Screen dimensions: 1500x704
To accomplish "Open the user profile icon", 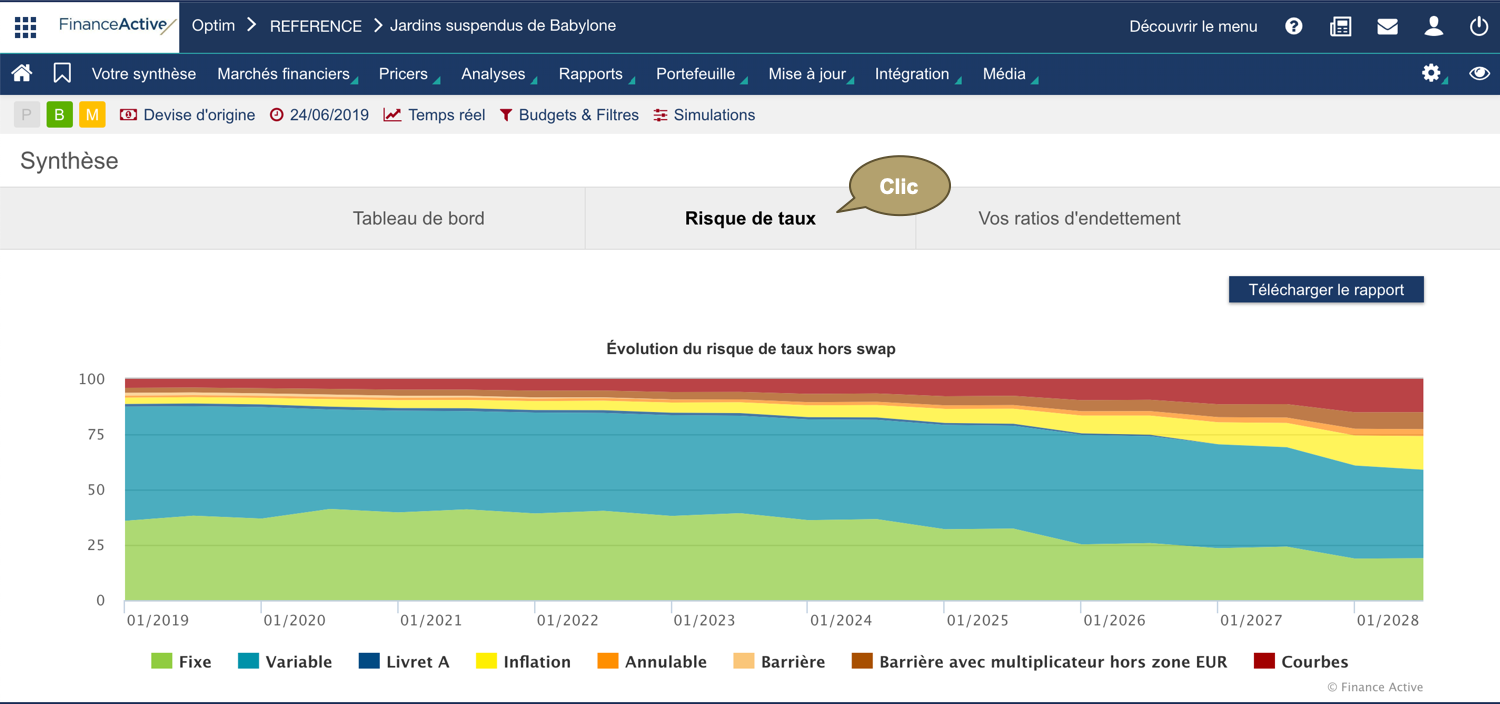I will 1433,26.
